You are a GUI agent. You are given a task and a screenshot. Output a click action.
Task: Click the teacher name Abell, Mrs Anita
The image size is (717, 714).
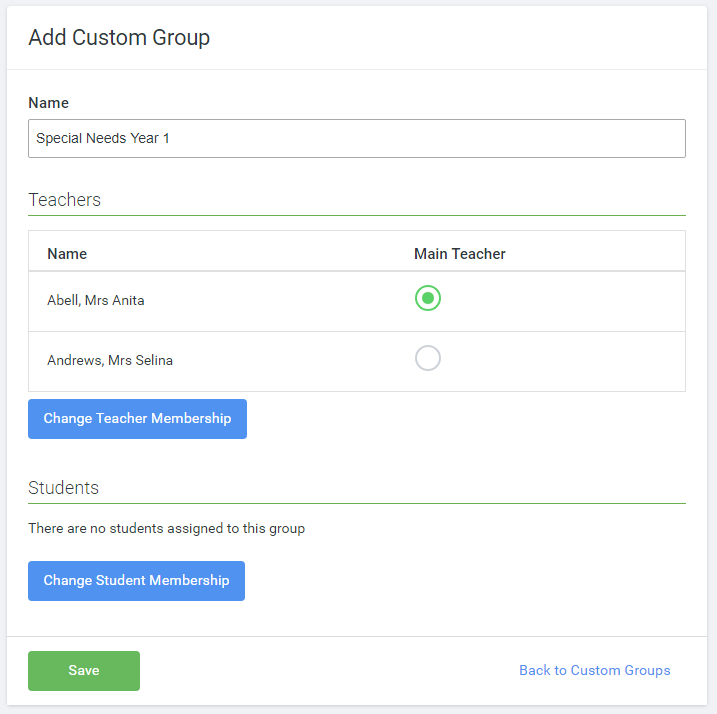[x=96, y=300]
